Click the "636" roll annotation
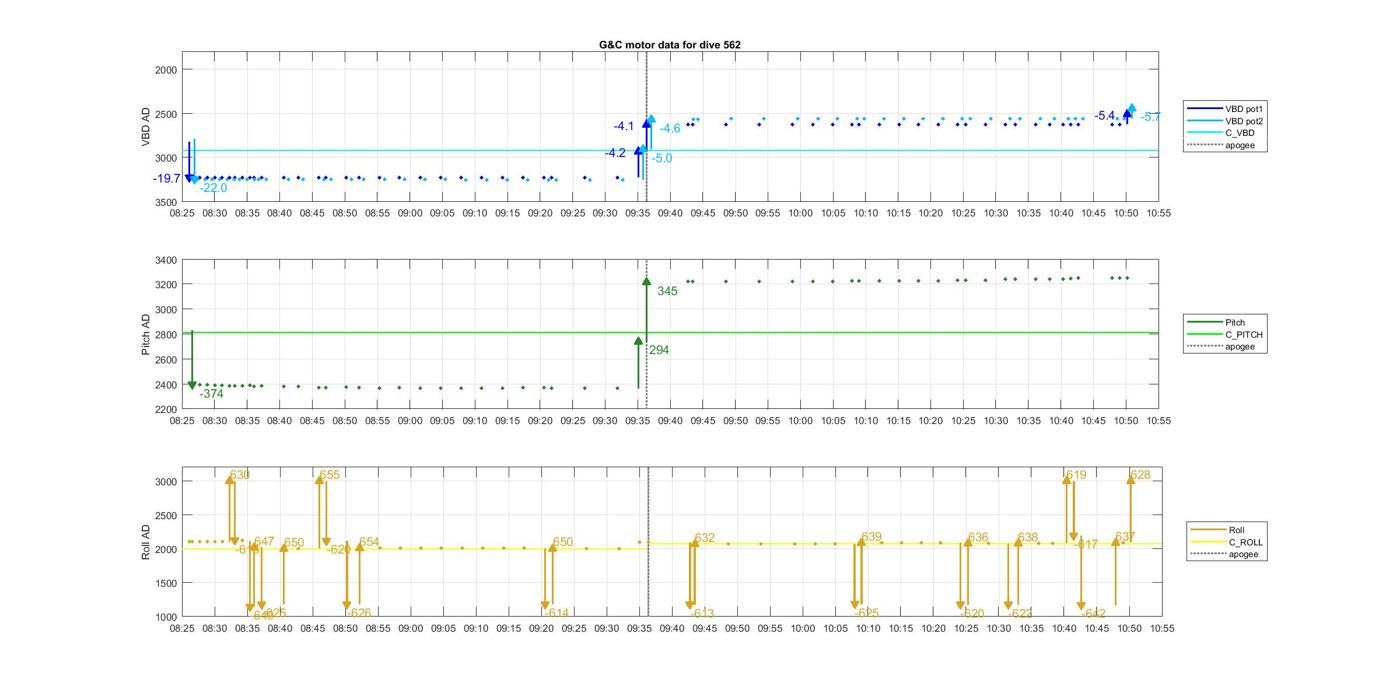Image resolution: width=1400 pixels, height=693 pixels. [x=978, y=538]
